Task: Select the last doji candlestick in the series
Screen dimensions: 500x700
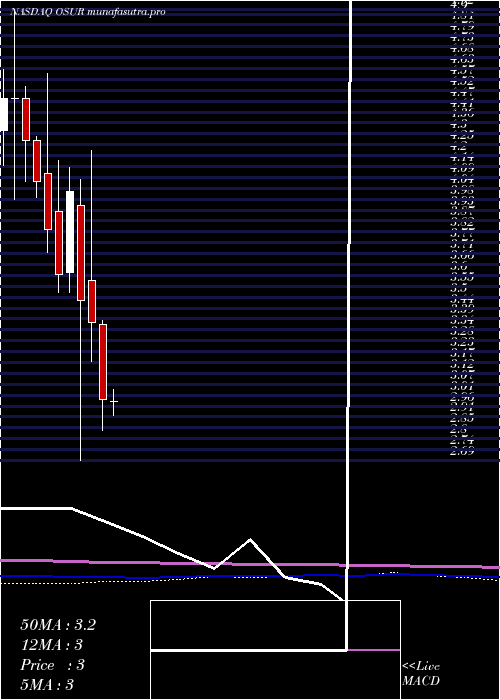Action: (x=113, y=402)
